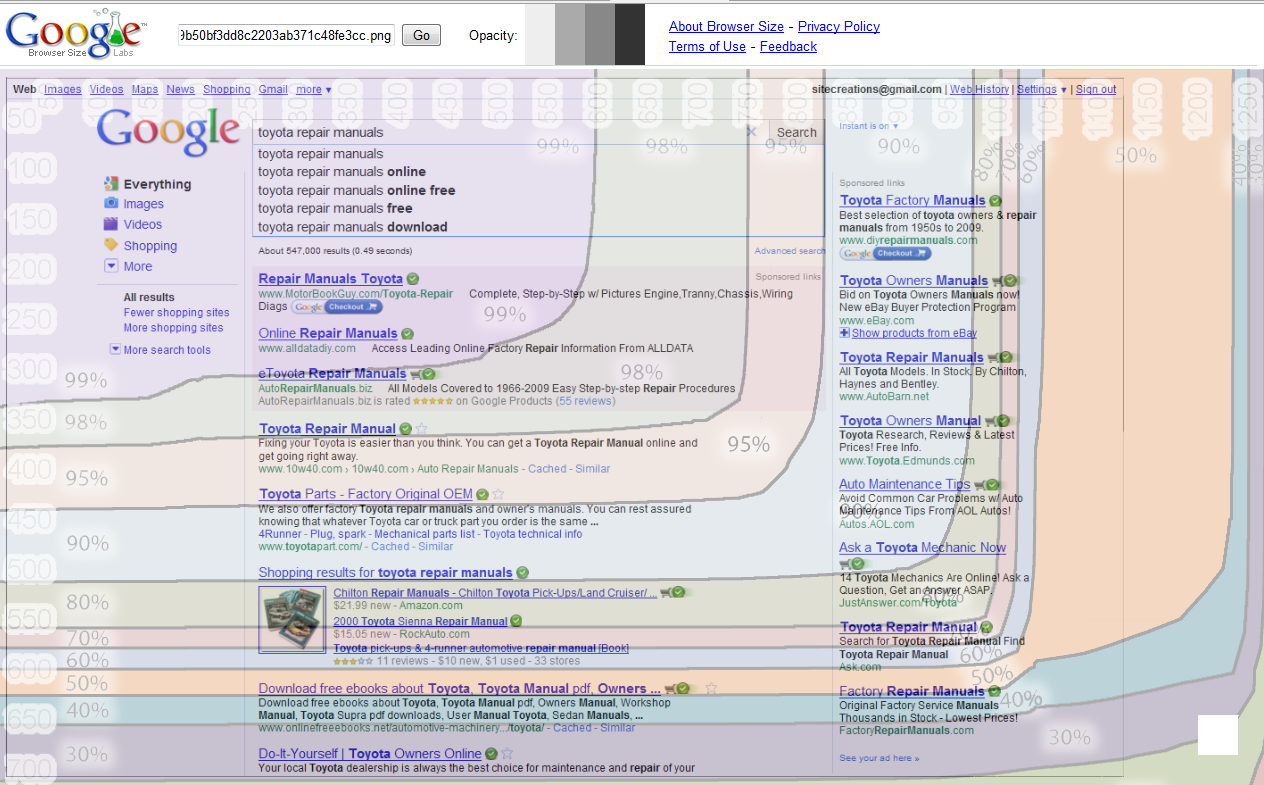Open the Settings dropdown
1264x785 pixels.
tap(1042, 90)
